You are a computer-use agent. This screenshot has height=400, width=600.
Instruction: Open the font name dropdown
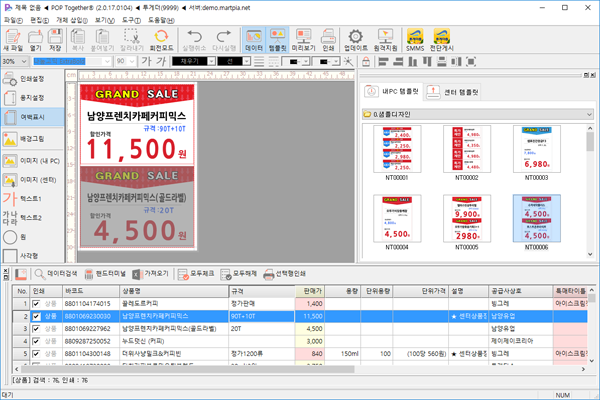click(x=107, y=61)
